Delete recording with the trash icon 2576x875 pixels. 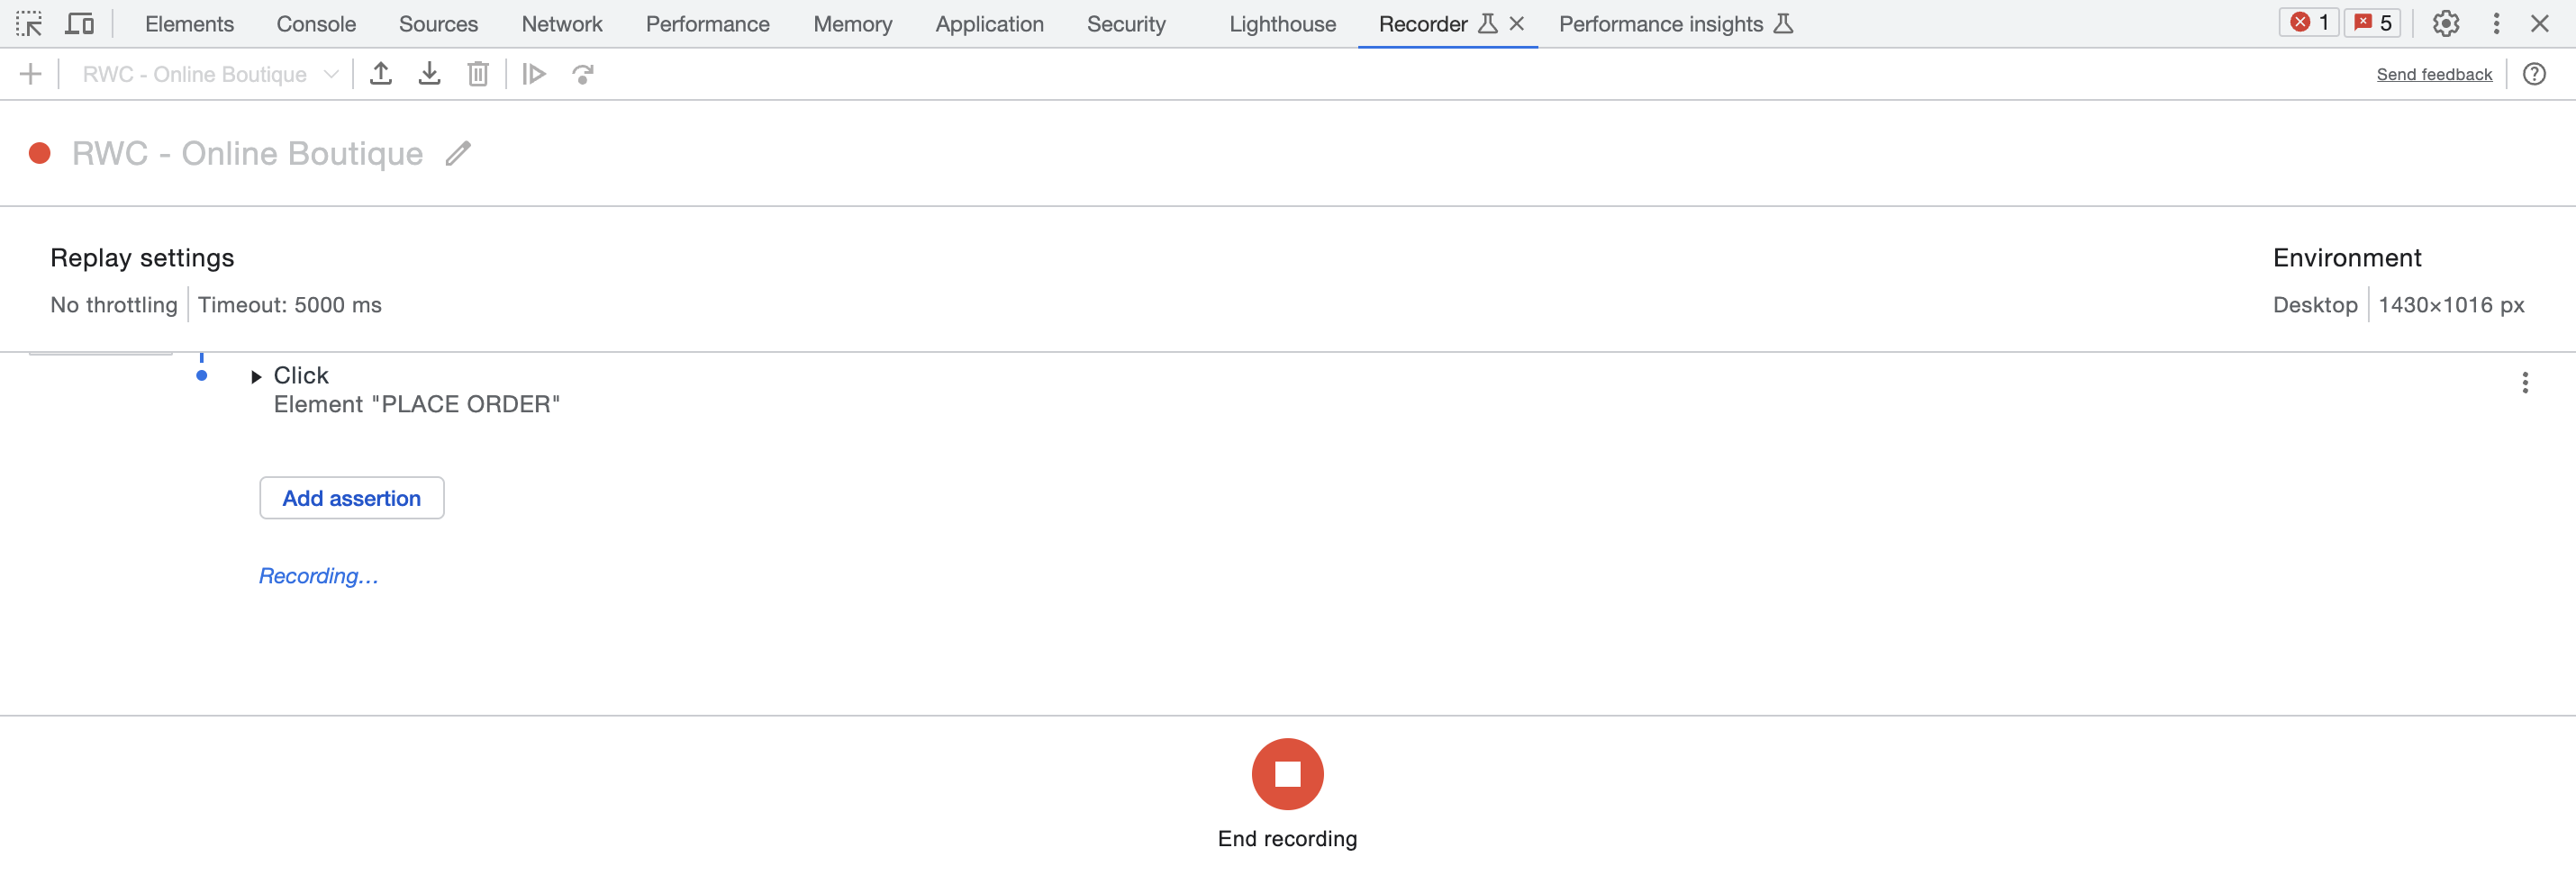click(478, 74)
